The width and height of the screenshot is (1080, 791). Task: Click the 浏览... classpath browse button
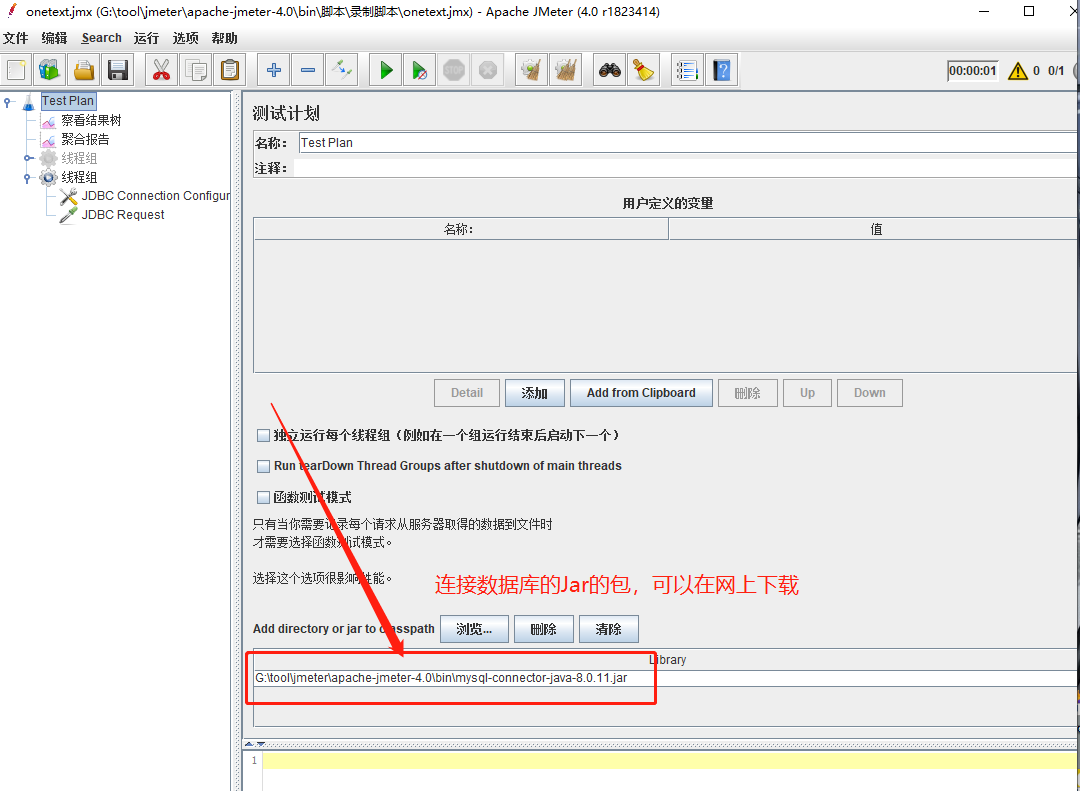(x=474, y=629)
